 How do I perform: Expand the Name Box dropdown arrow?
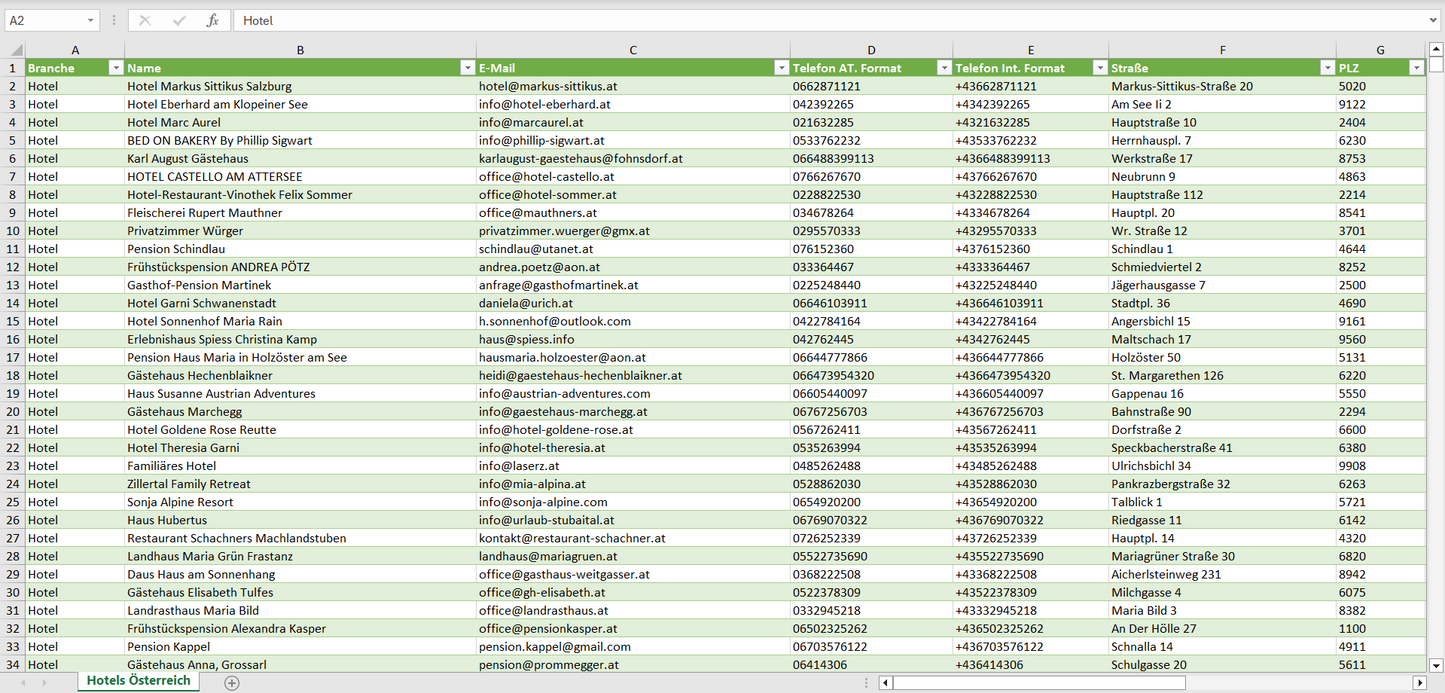(x=91, y=20)
